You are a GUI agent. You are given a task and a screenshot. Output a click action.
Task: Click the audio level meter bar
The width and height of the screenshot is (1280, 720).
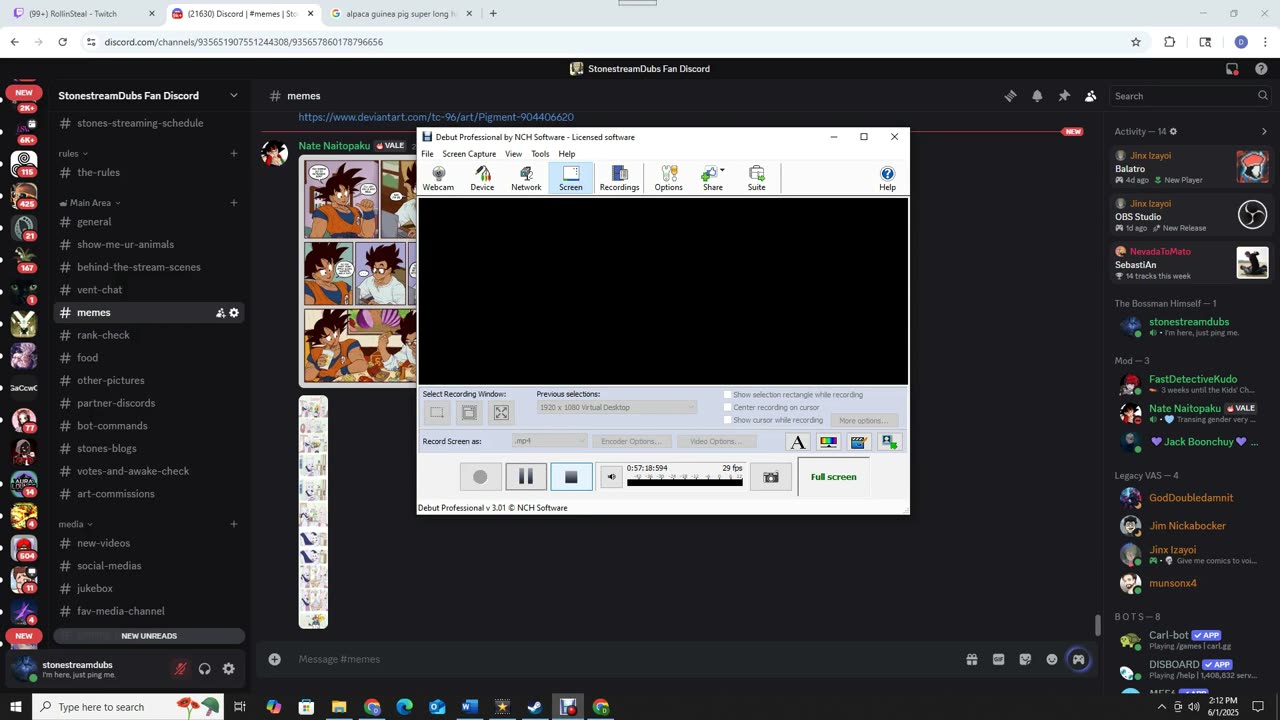tap(684, 481)
